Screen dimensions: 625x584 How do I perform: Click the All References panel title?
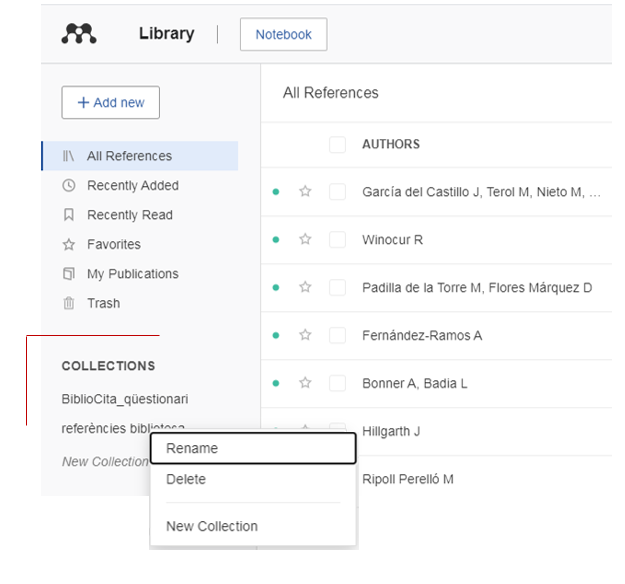pos(330,93)
